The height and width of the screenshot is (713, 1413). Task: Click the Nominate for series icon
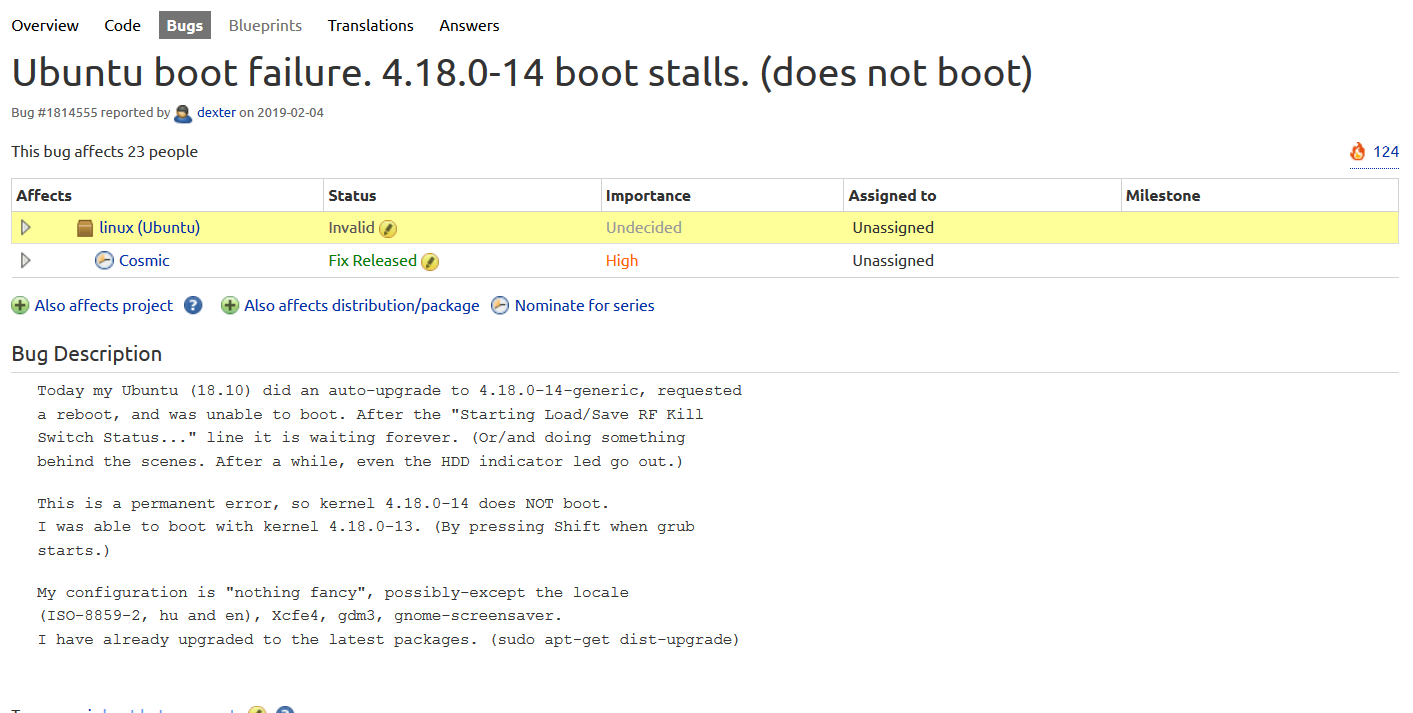500,306
